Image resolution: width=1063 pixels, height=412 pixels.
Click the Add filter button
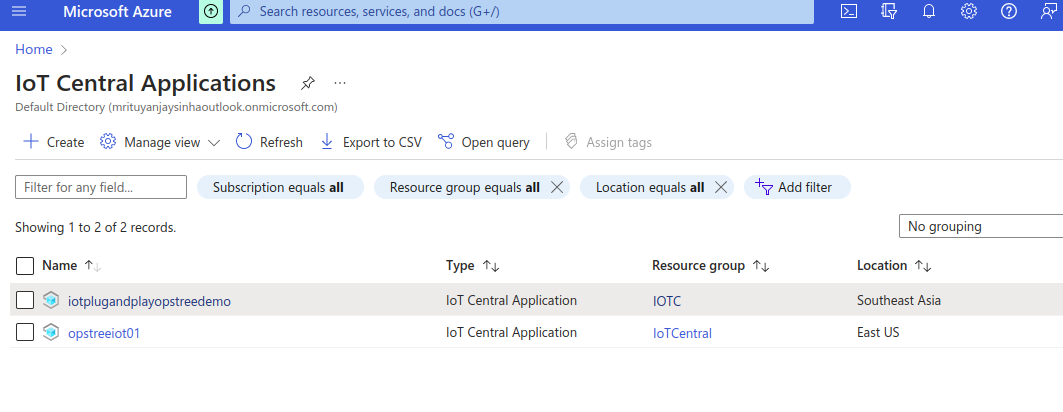pos(795,187)
